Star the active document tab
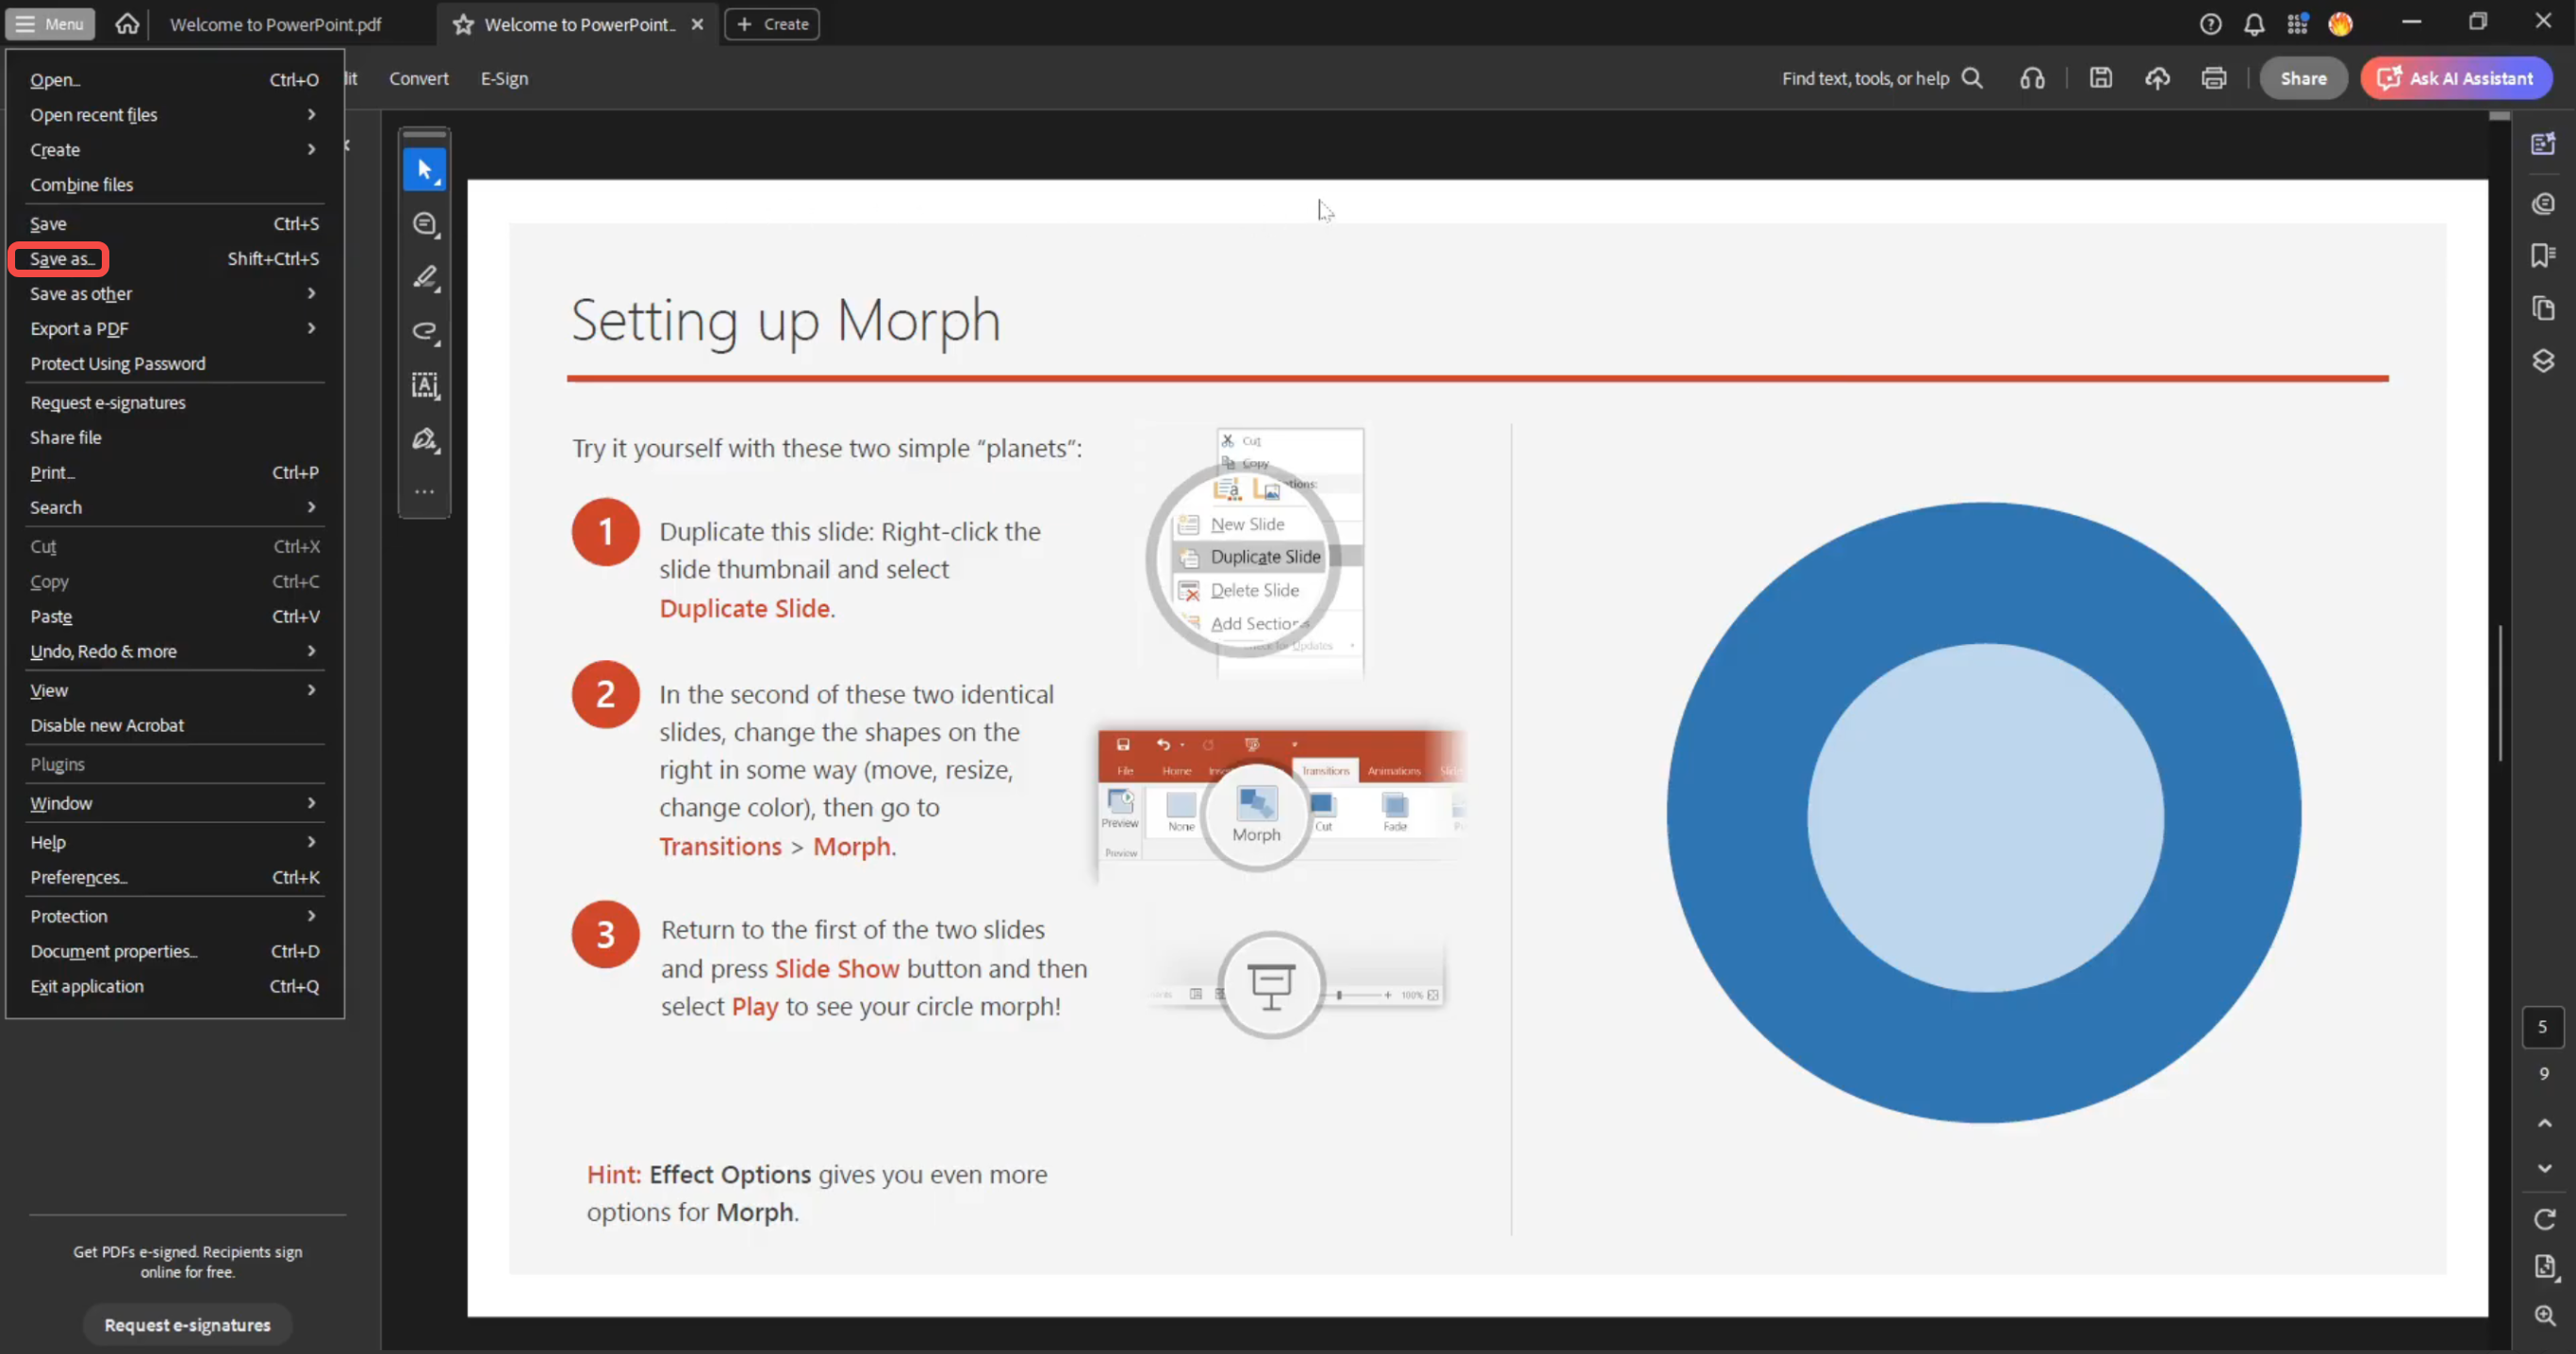The height and width of the screenshot is (1354, 2576). pos(463,24)
